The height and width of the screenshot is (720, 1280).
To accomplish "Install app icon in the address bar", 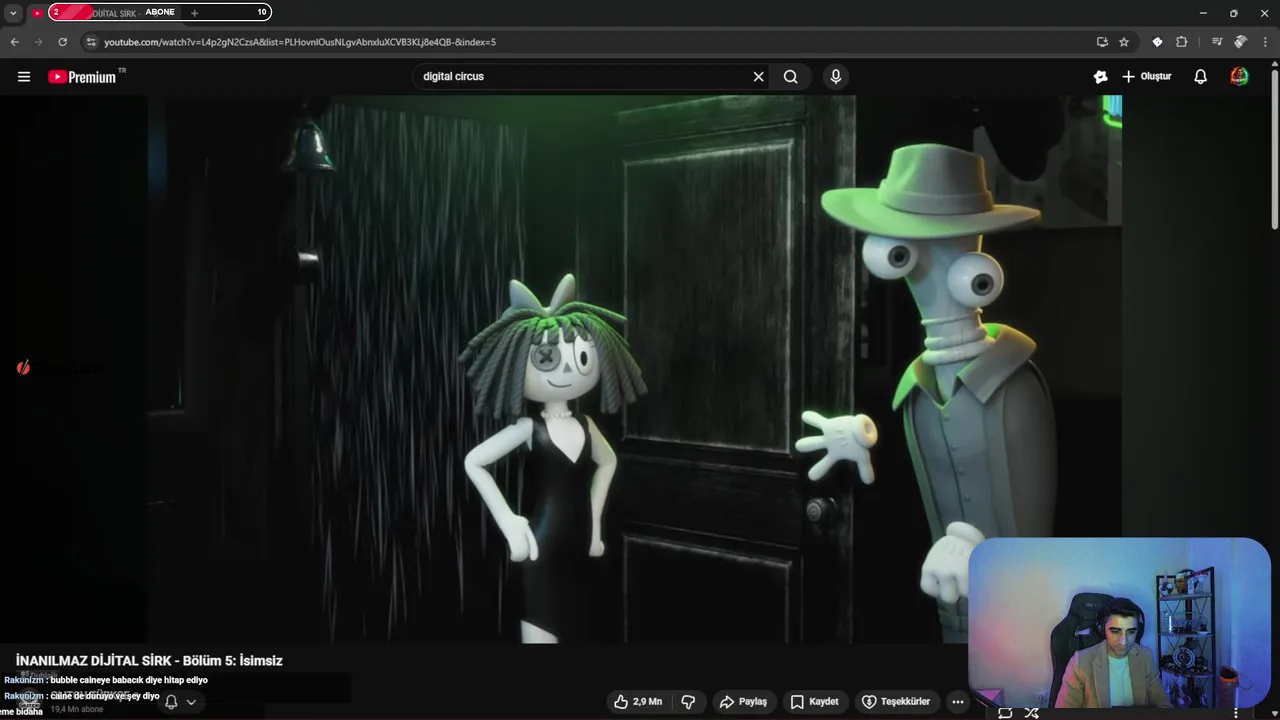I will [x=1102, y=42].
